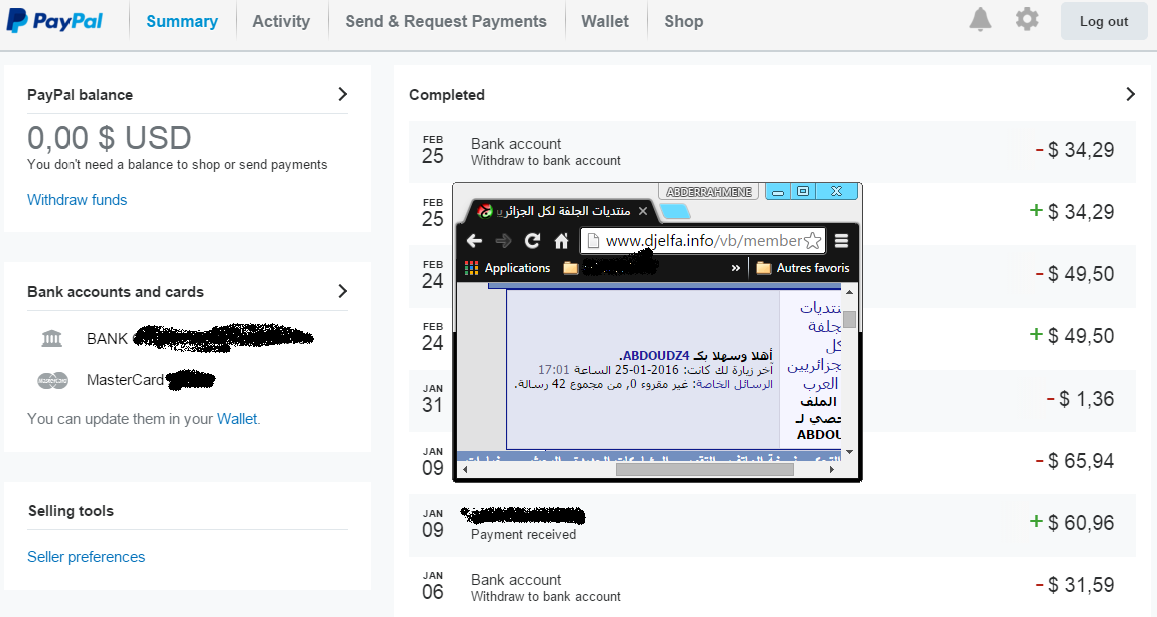Viewport: 1157px width, 617px height.
Task: Open the Shop tab
Action: click(x=683, y=21)
